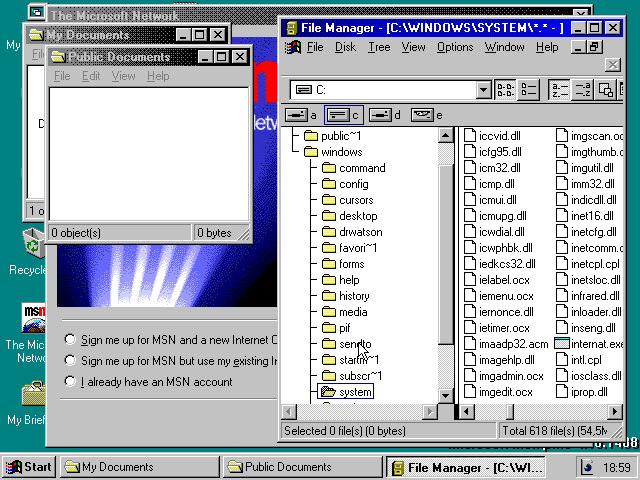Click My Briefcase desktop icon

tap(33, 394)
